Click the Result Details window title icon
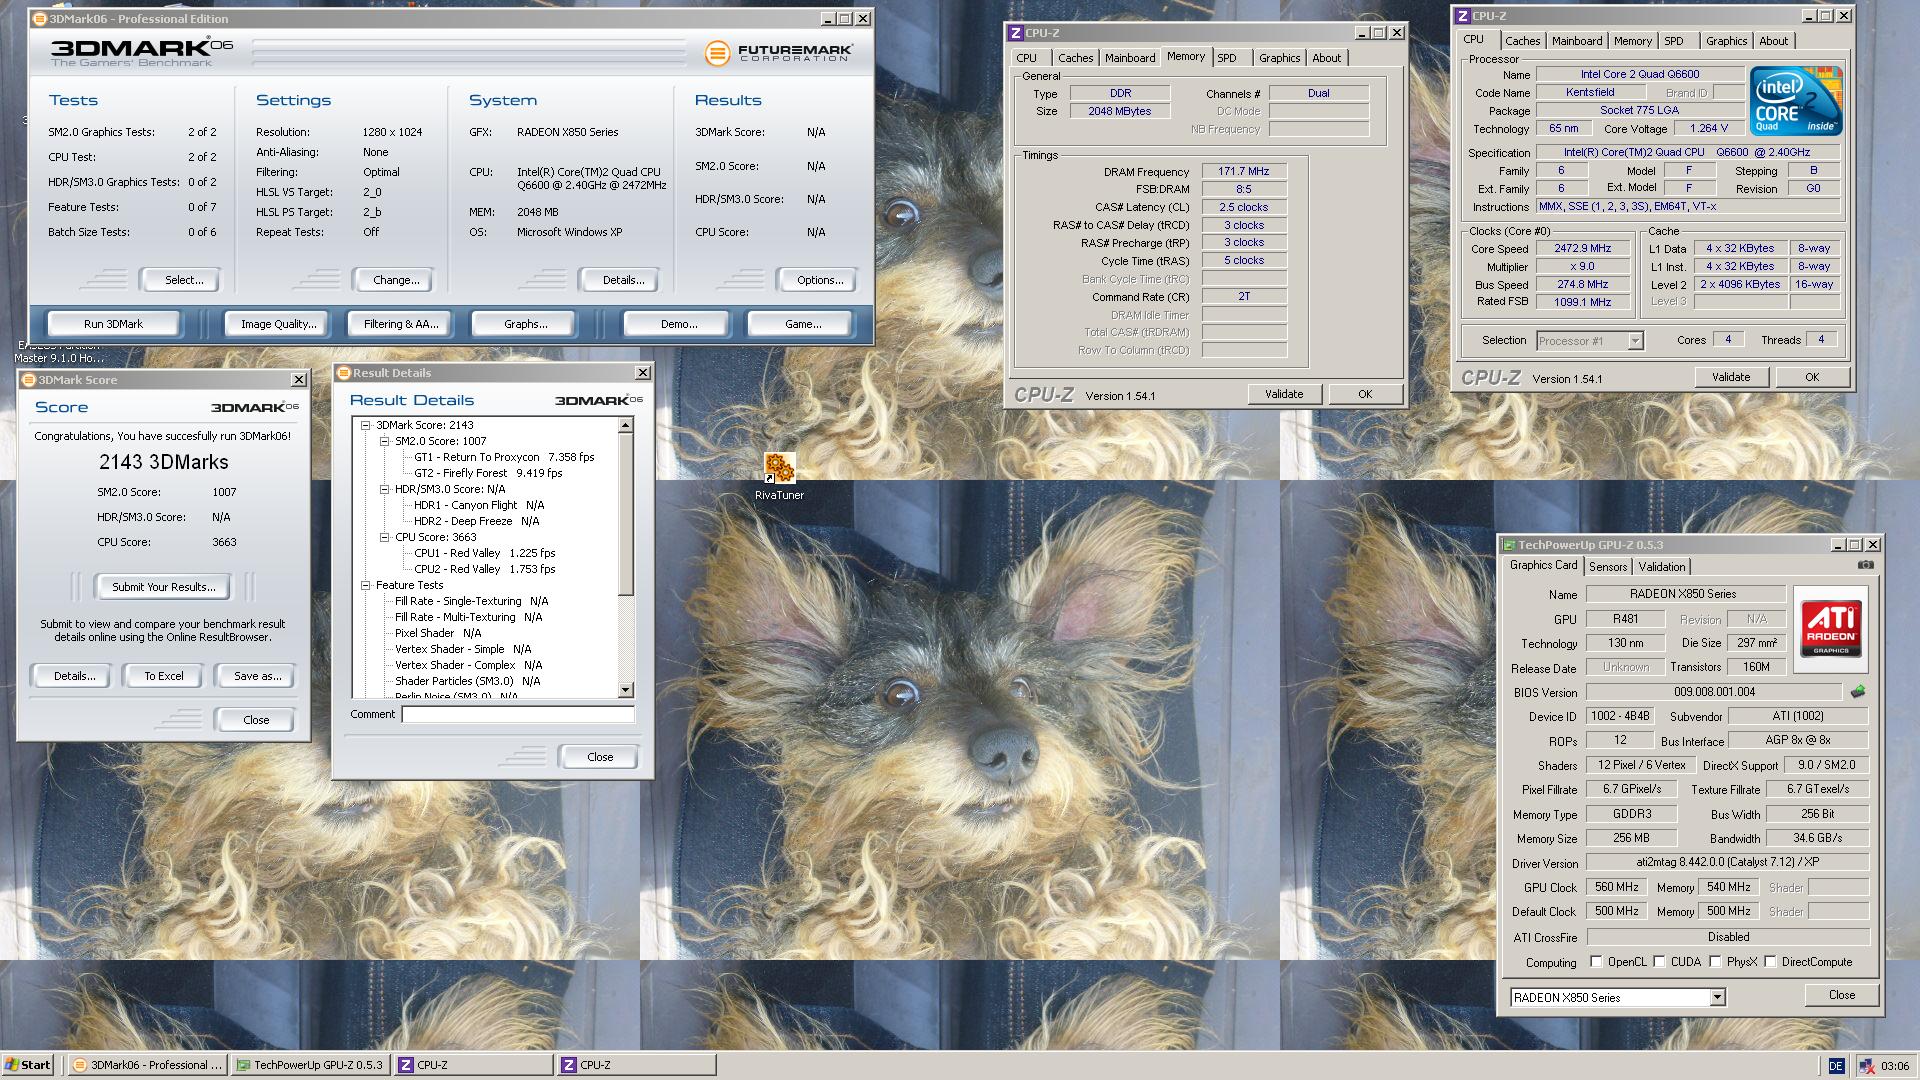1920x1080 pixels. tap(344, 373)
